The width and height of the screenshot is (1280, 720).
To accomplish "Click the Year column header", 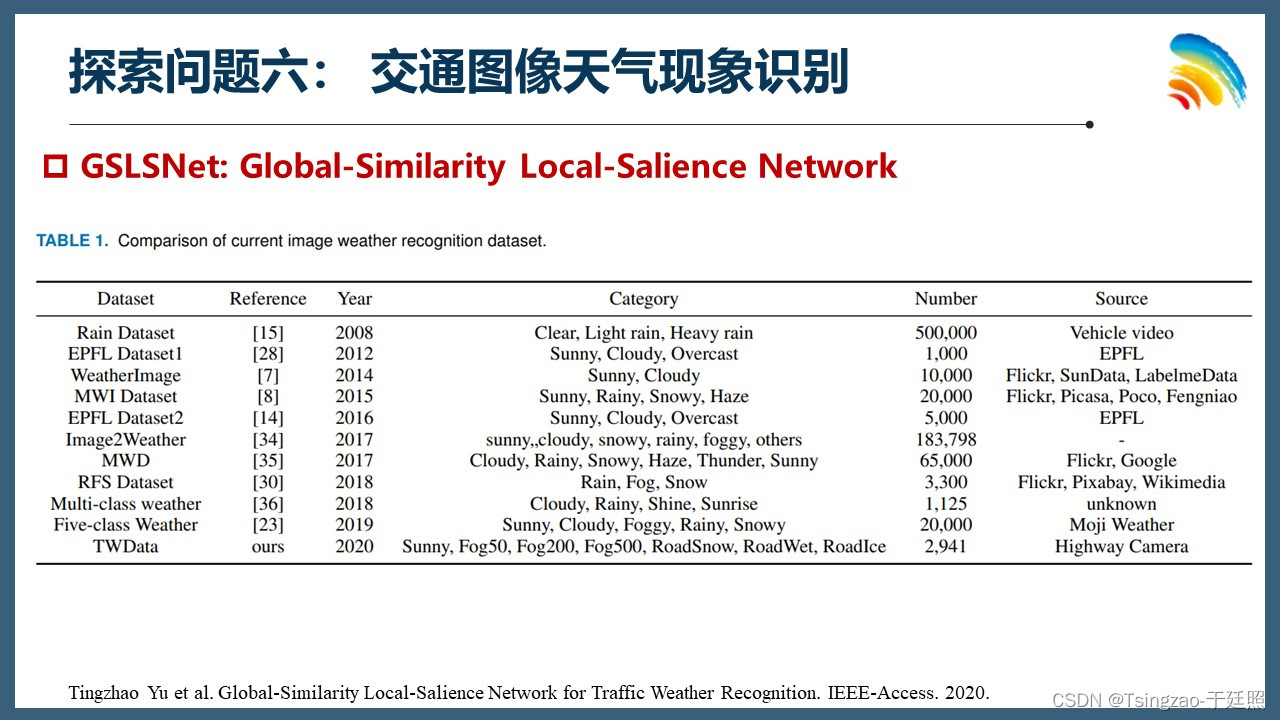I will pos(354,299).
